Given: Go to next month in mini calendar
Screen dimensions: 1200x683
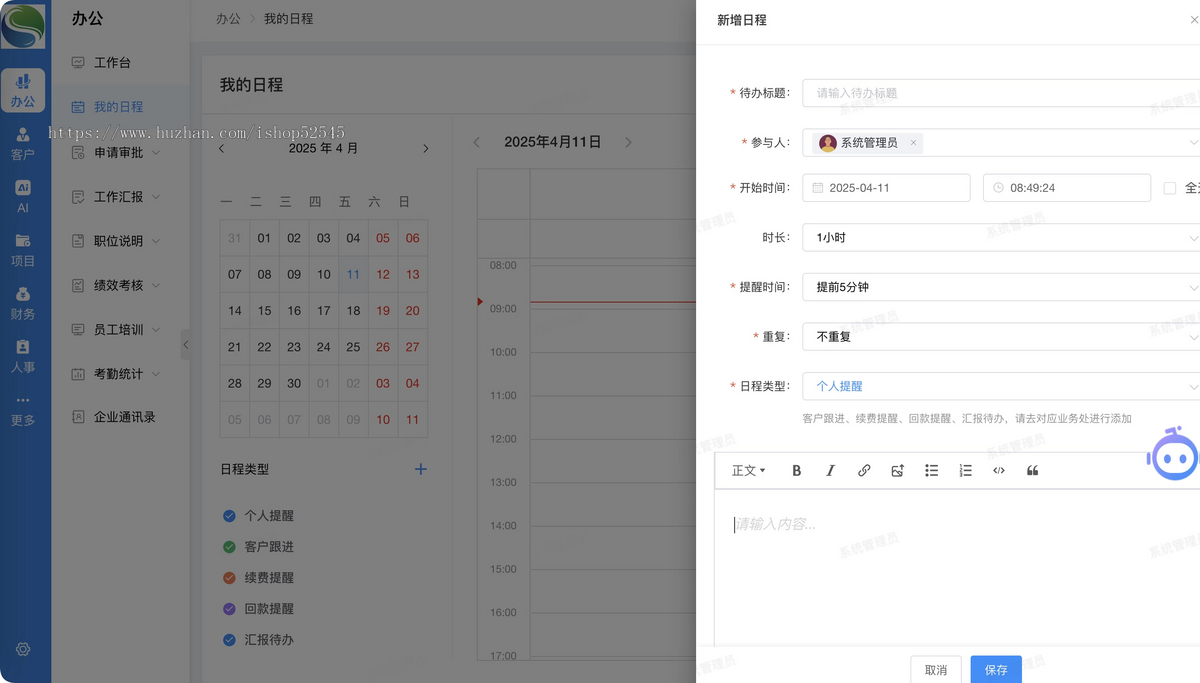Looking at the screenshot, I should tap(425, 148).
